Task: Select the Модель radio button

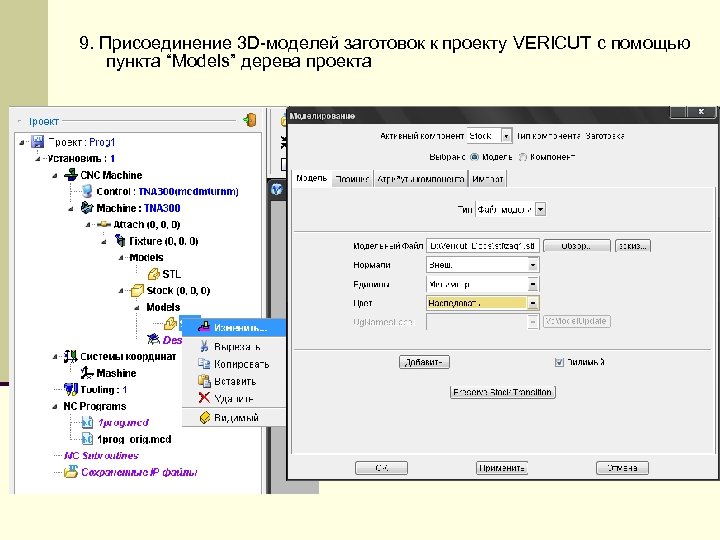Action: [474, 157]
